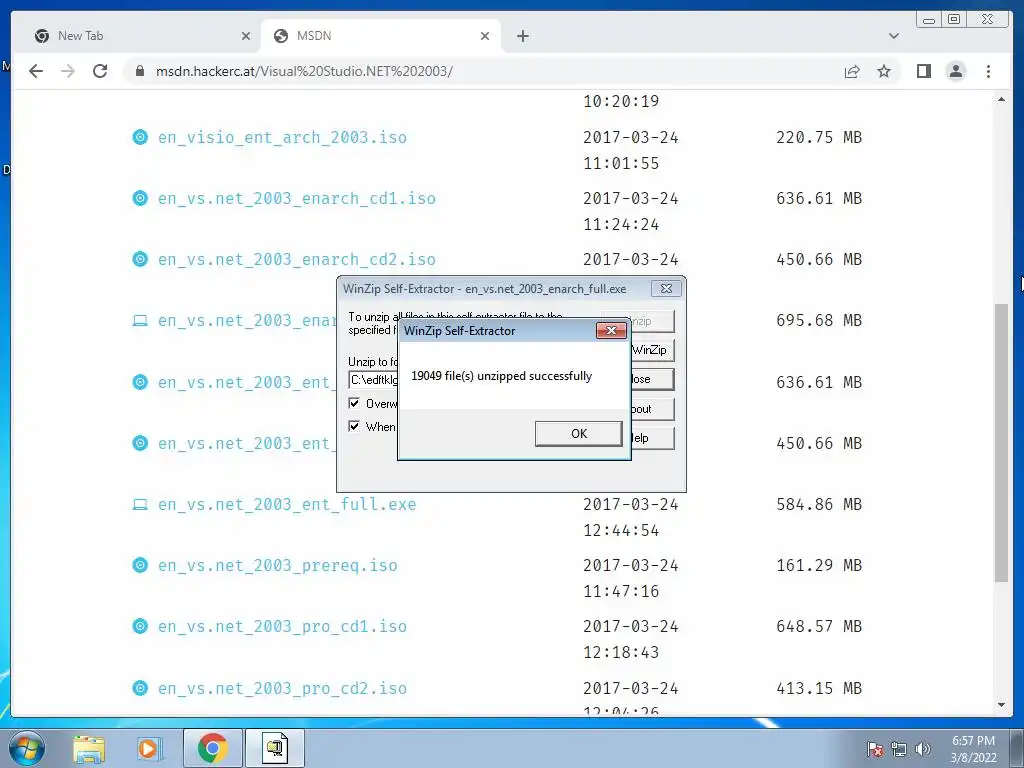
Task: Switch to the MSDN tab
Action: pos(381,36)
